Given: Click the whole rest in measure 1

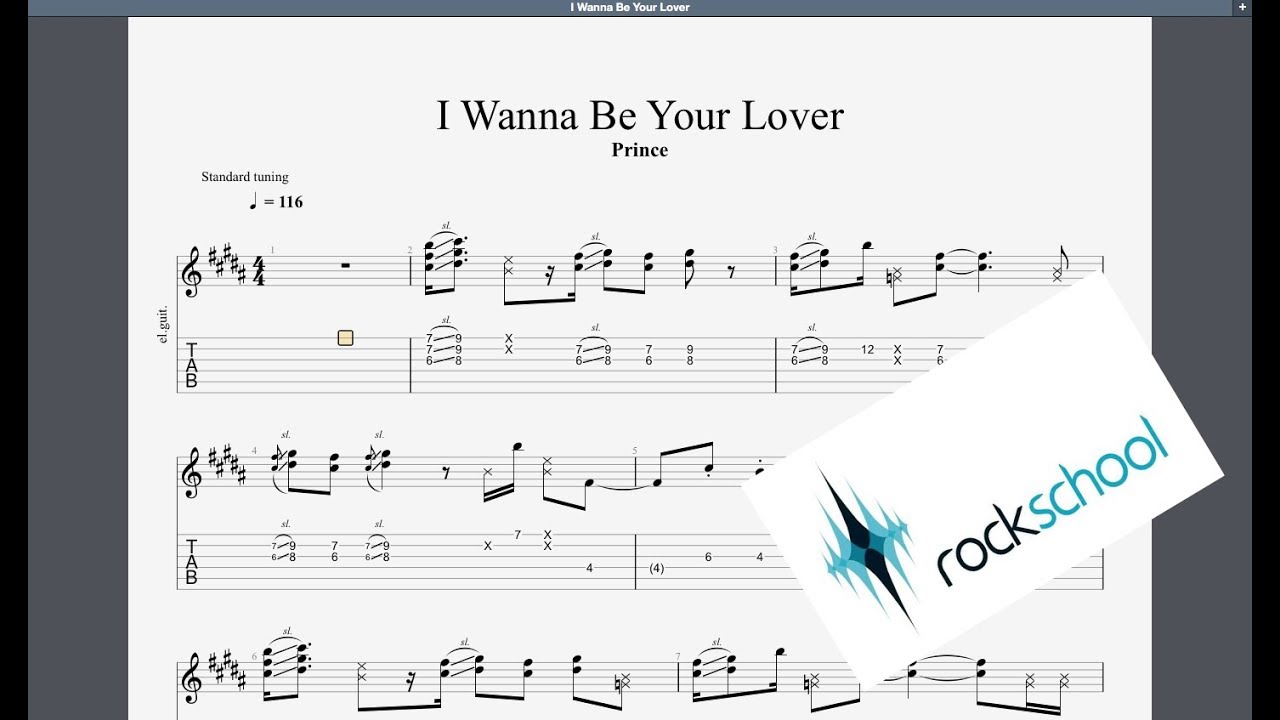Looking at the screenshot, I should (x=345, y=265).
